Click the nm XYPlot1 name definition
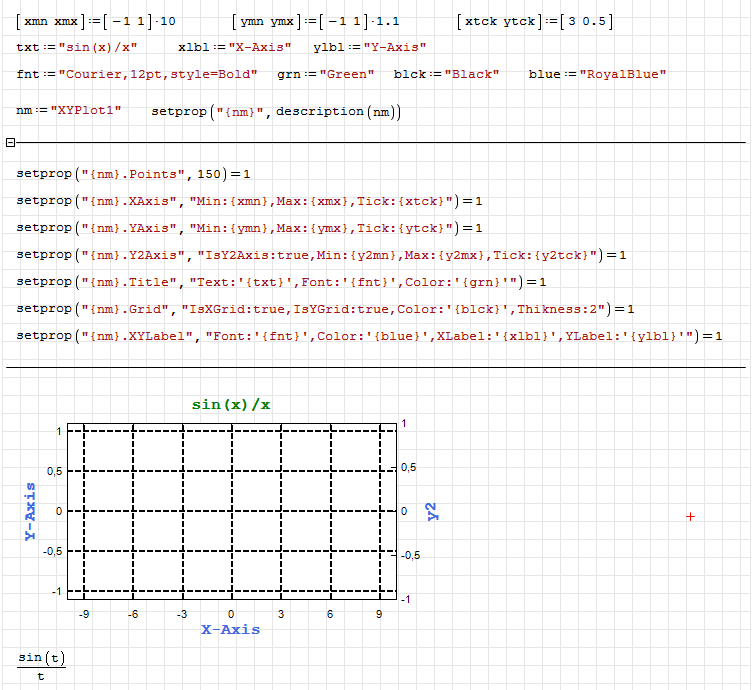 pyautogui.click(x=69, y=111)
